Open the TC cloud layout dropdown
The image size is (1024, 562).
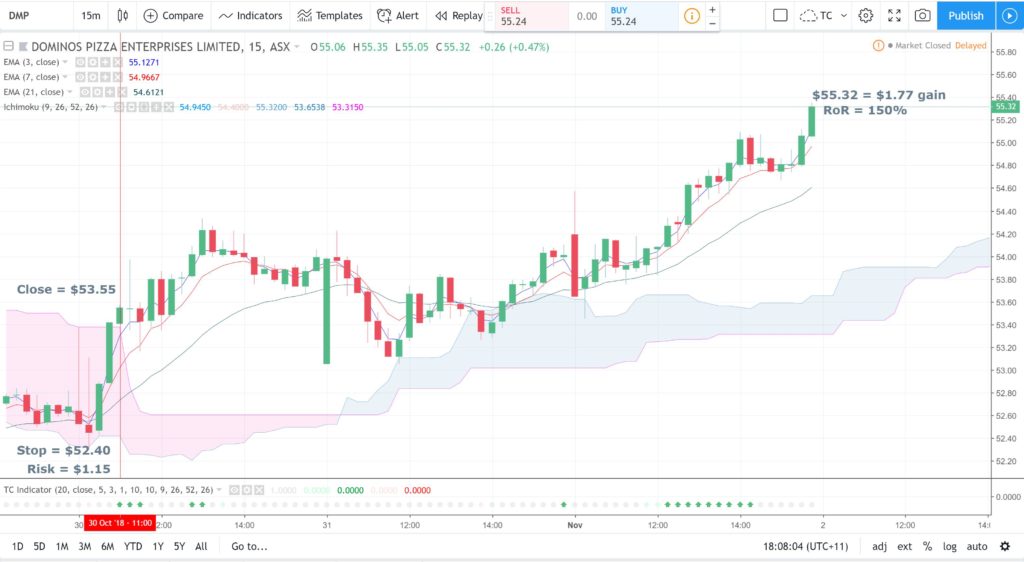(824, 16)
